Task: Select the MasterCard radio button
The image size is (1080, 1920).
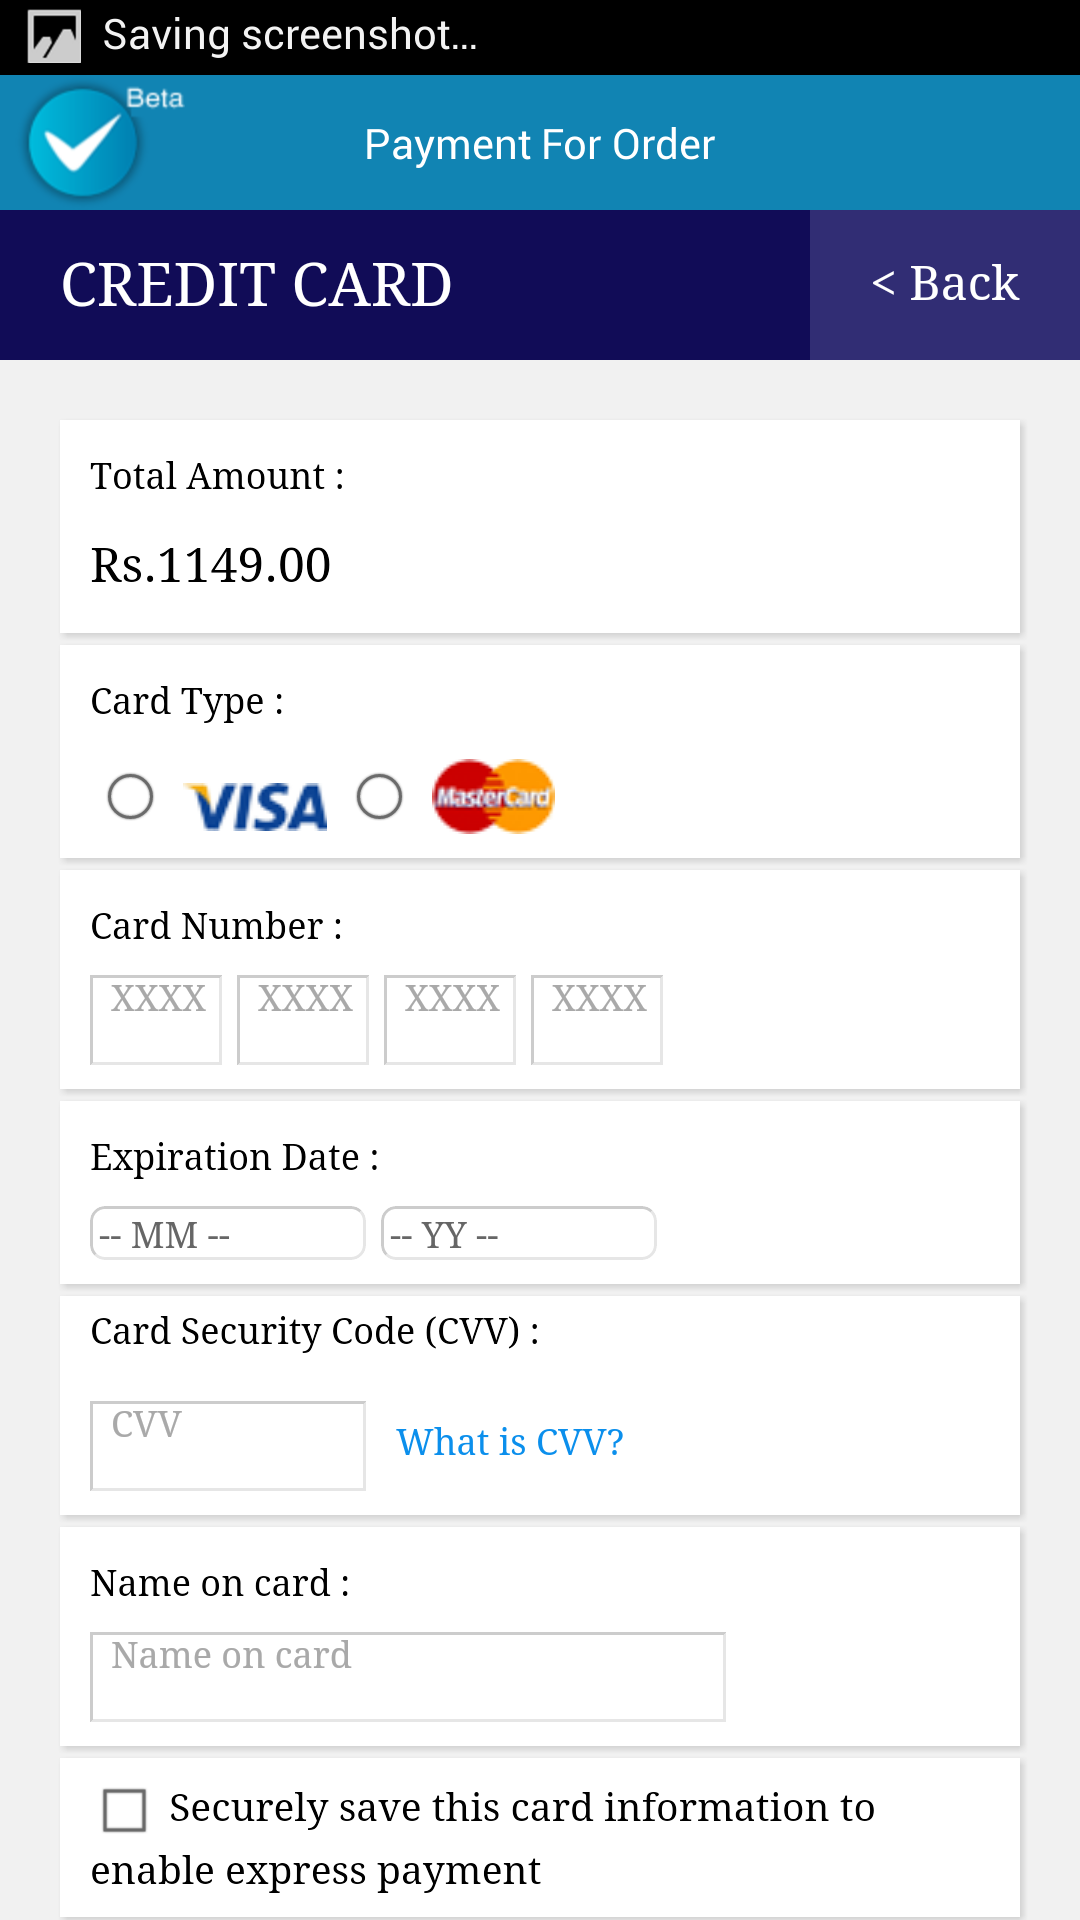Action: pyautogui.click(x=380, y=797)
